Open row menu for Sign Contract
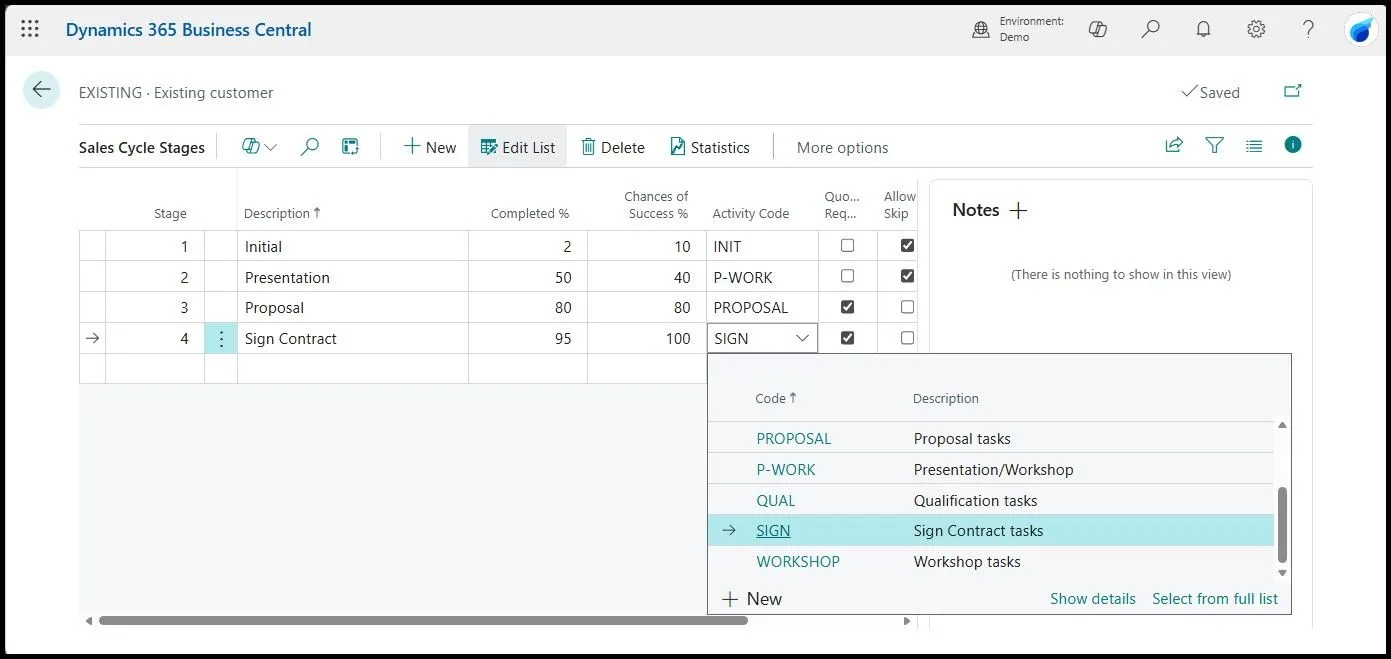The image size is (1391, 659). coord(221,338)
